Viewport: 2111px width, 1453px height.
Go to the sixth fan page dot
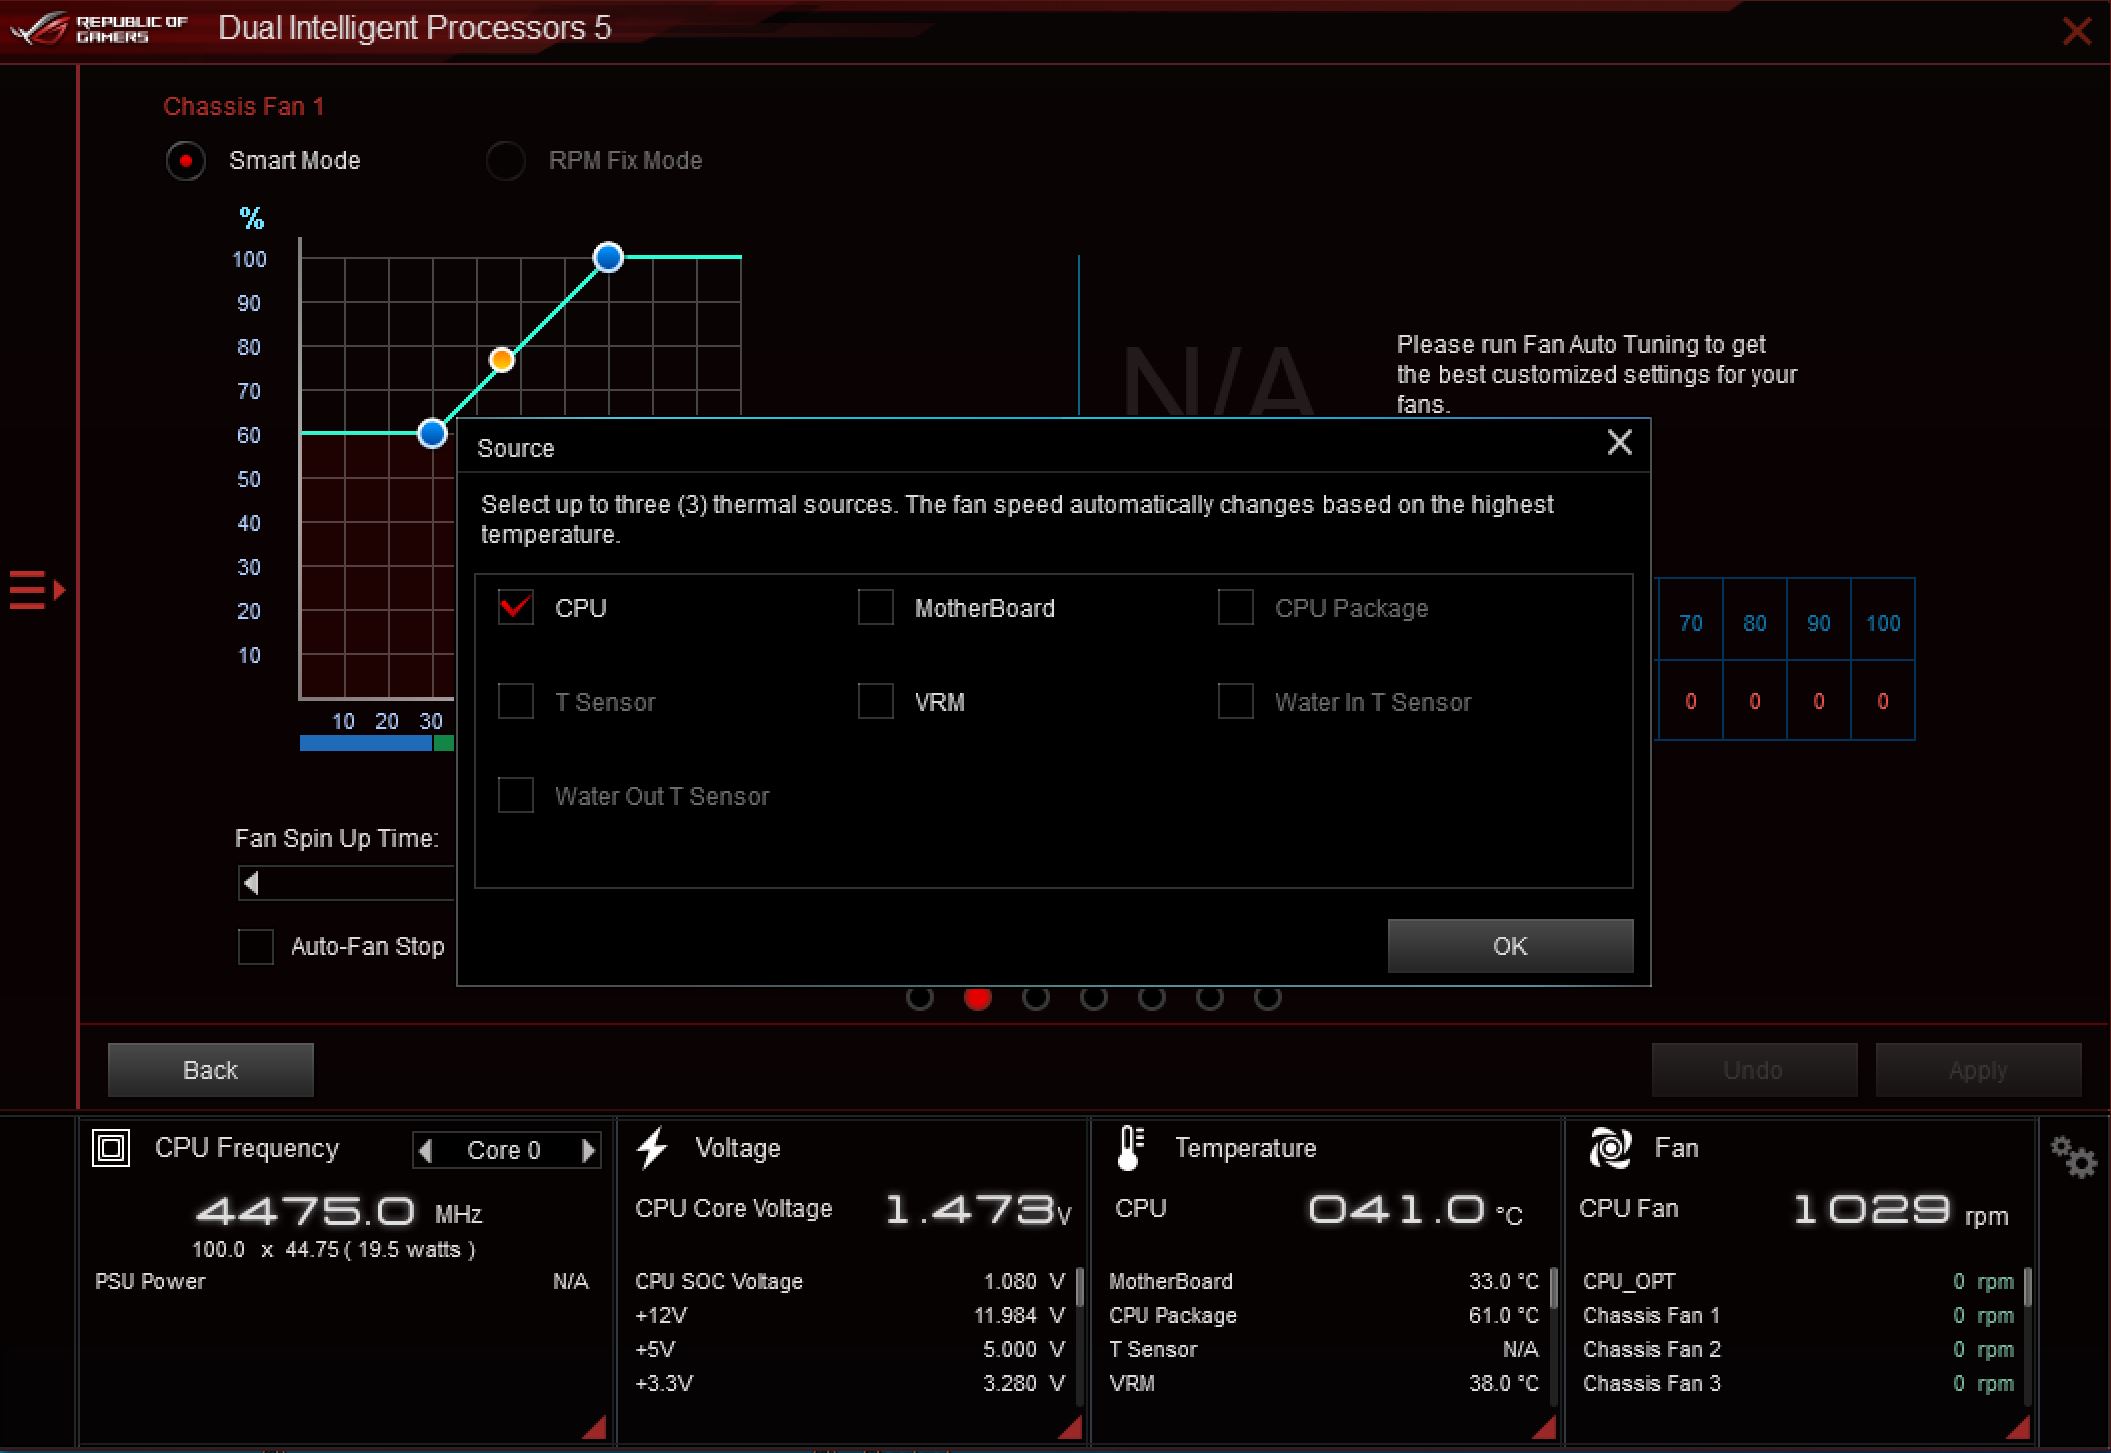[x=1210, y=997]
